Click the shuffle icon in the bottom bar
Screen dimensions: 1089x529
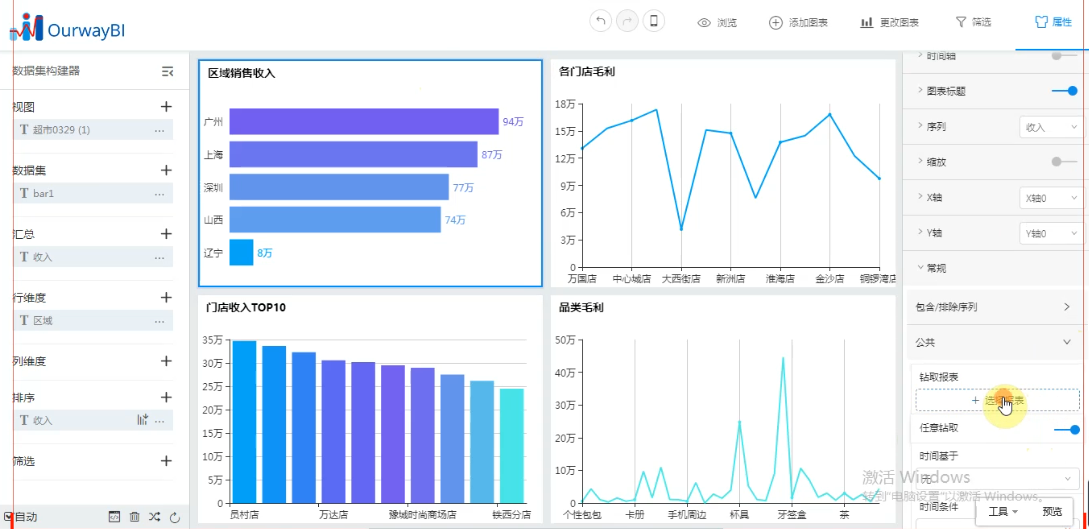point(154,517)
